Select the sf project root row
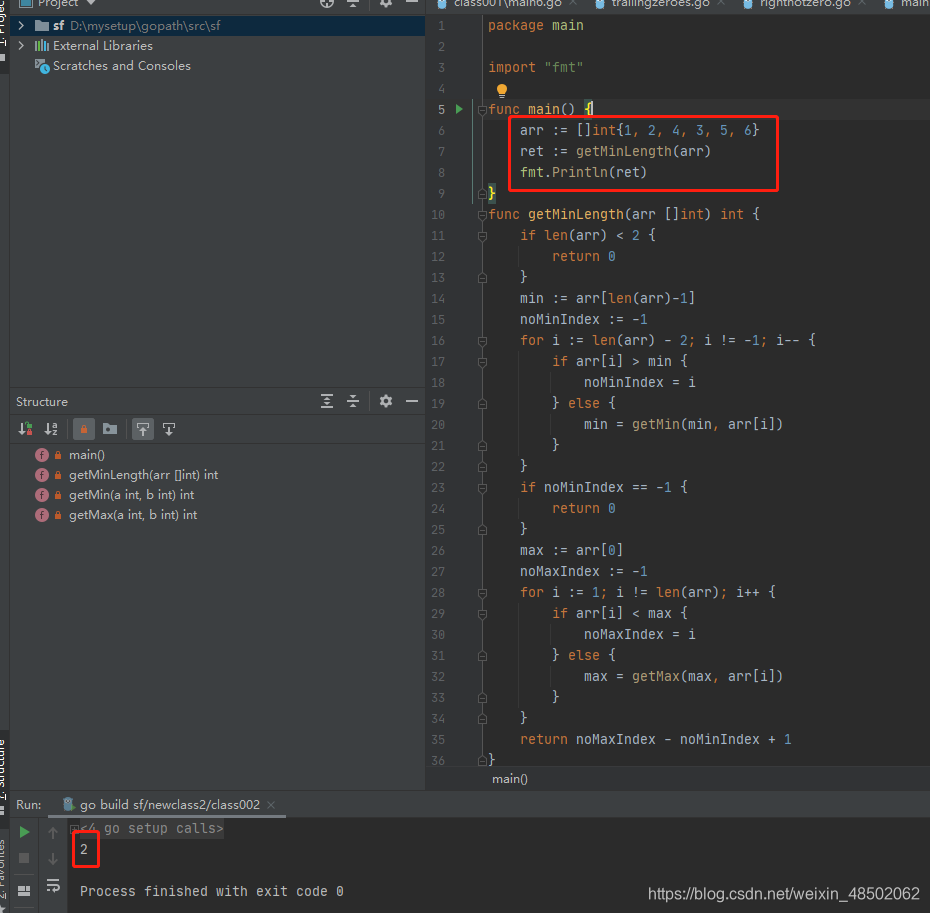Screen dimensions: 930x913 click(217, 26)
